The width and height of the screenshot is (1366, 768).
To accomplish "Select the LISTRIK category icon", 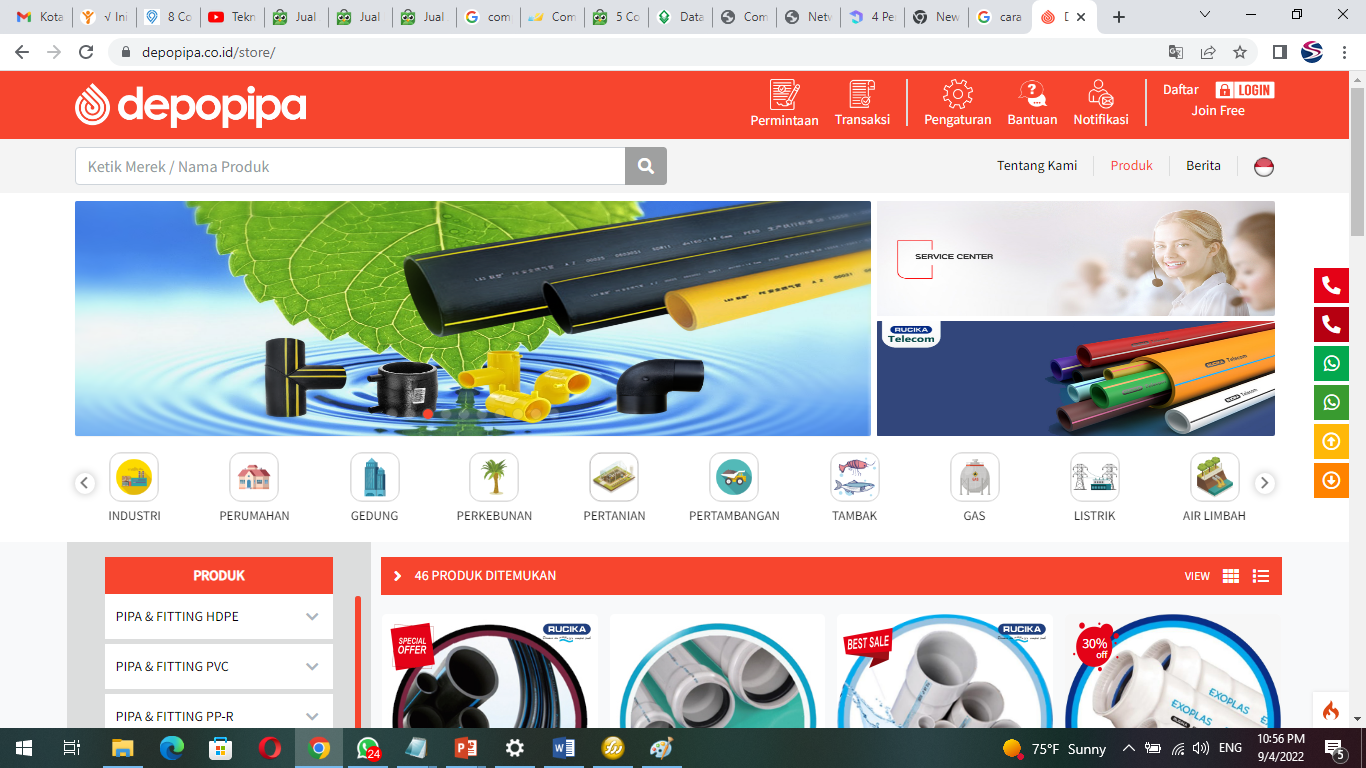I will pos(1095,477).
